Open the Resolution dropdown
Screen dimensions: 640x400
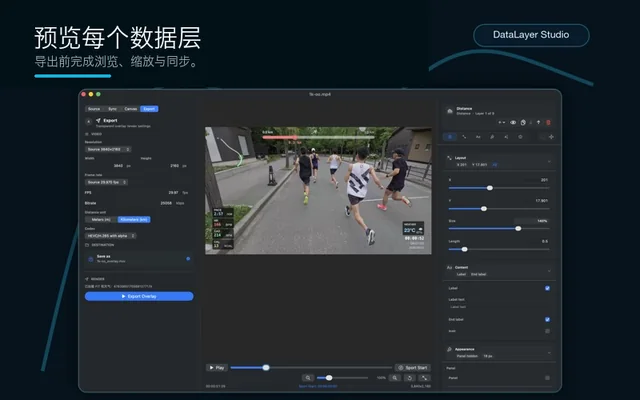[108, 149]
